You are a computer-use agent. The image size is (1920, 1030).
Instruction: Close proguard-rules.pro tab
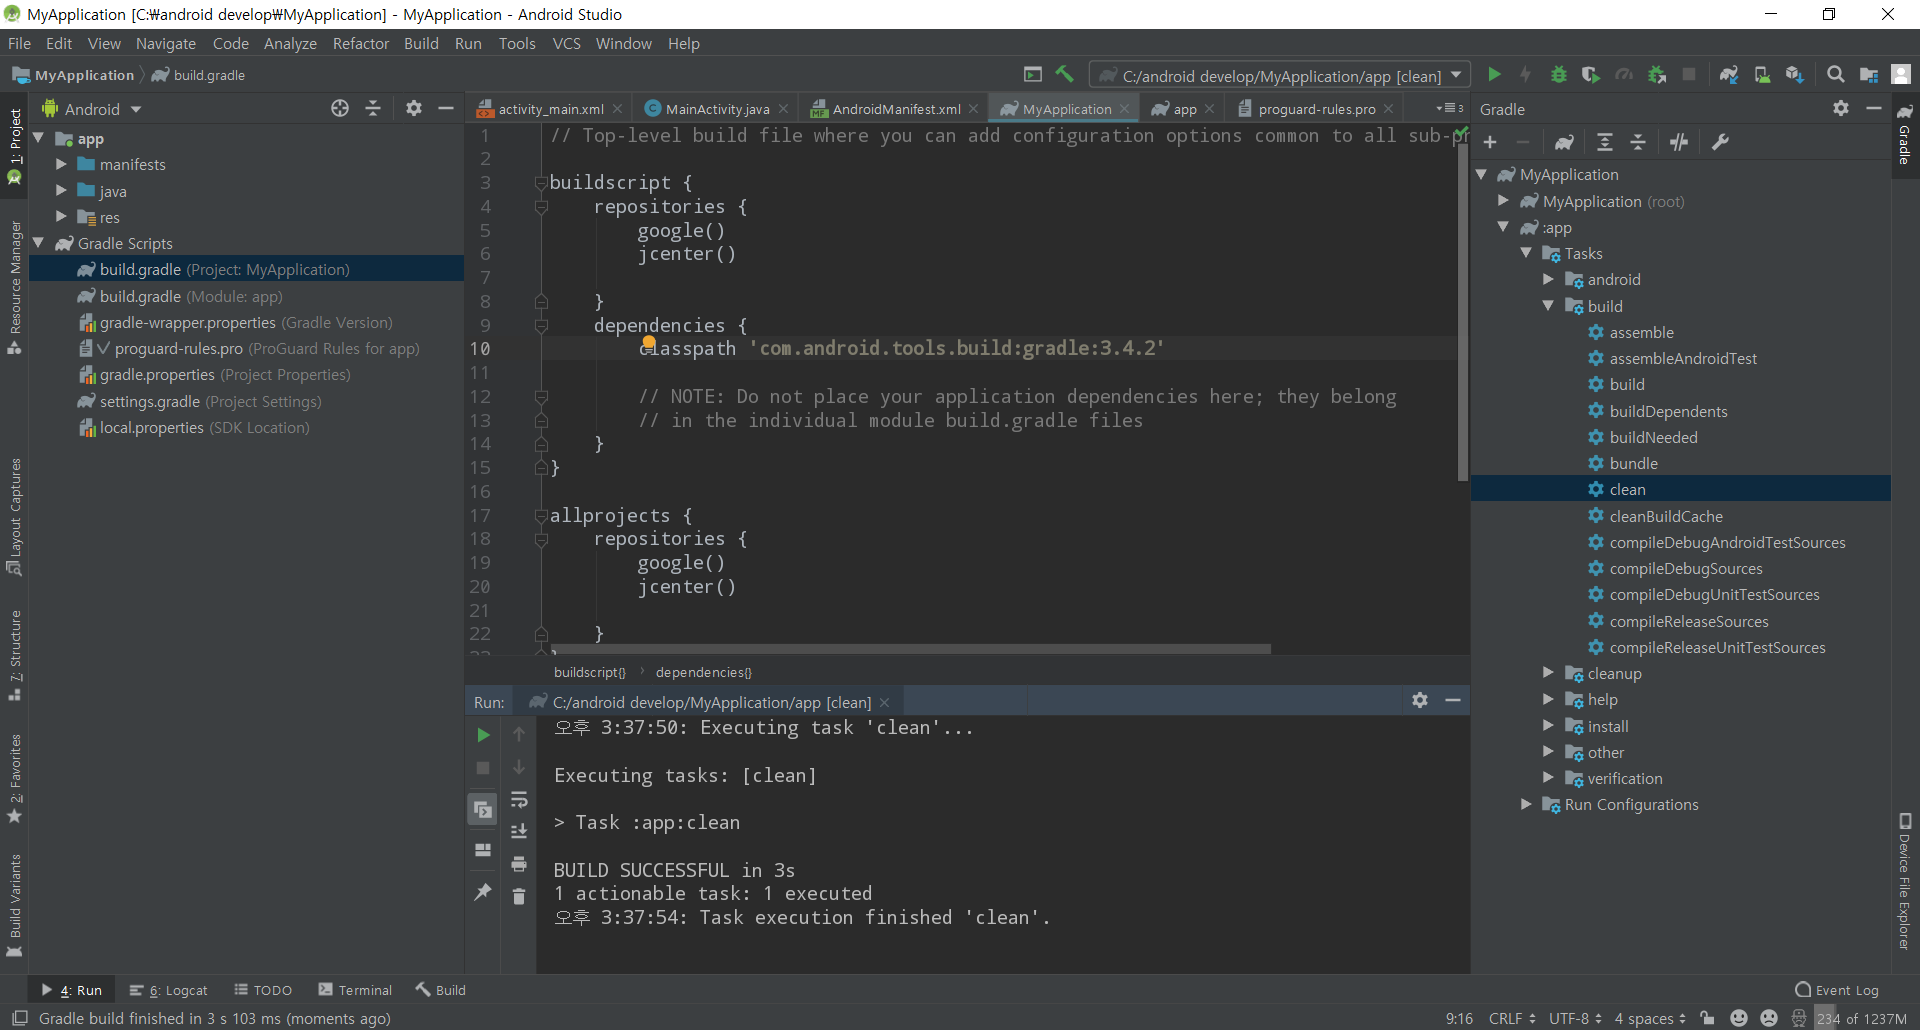coord(1389,109)
